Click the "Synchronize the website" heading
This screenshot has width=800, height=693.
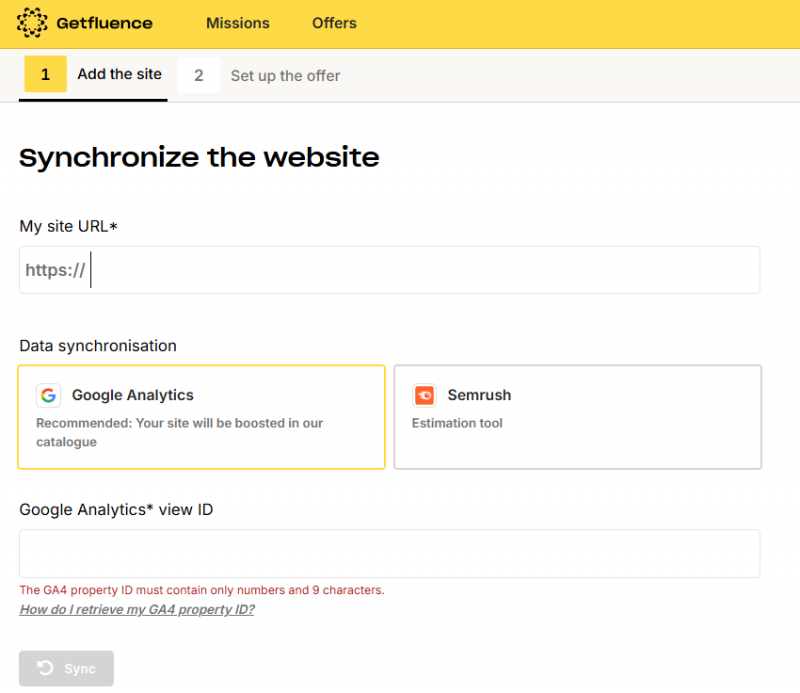(199, 158)
